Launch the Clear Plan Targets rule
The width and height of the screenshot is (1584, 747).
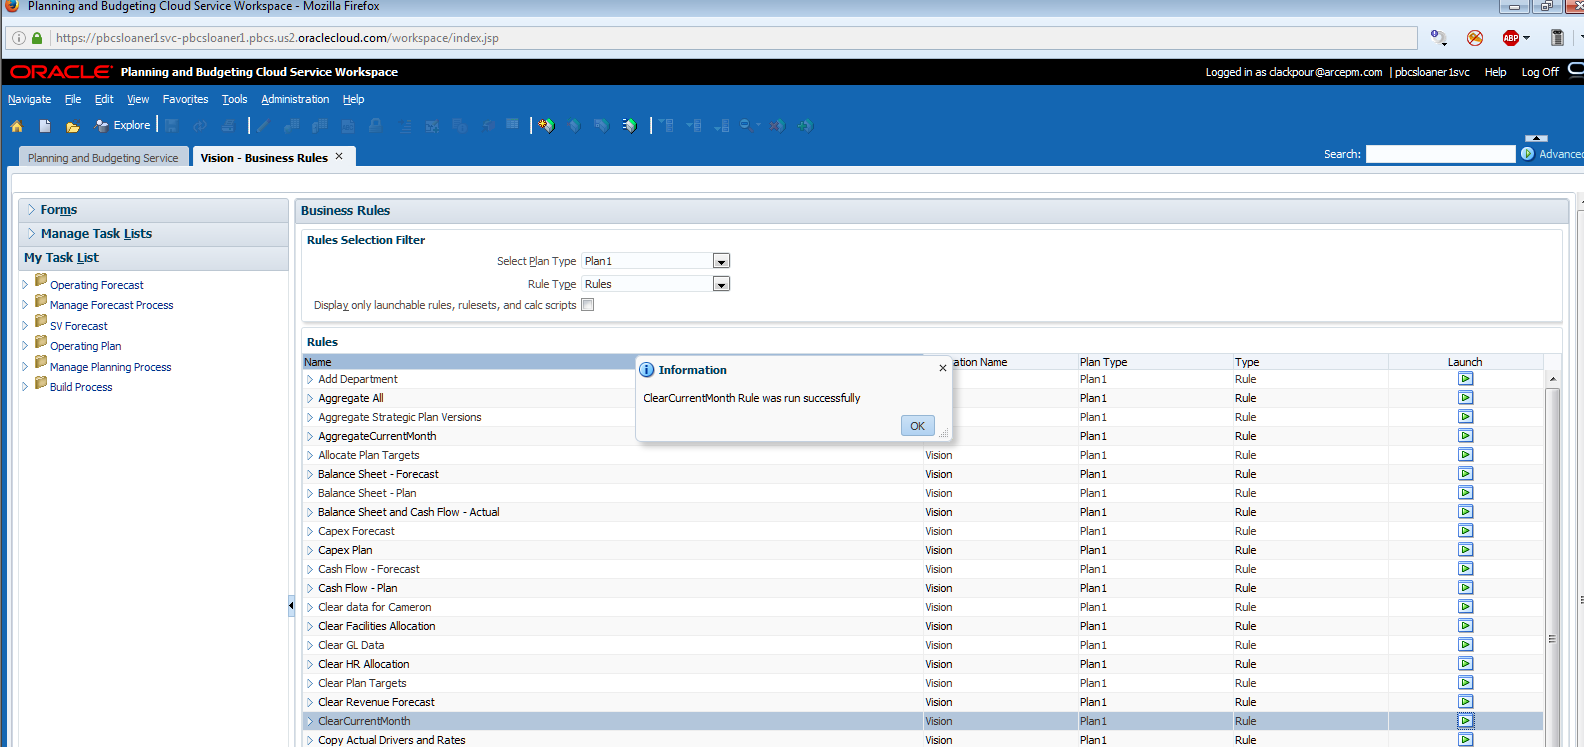tap(1465, 683)
